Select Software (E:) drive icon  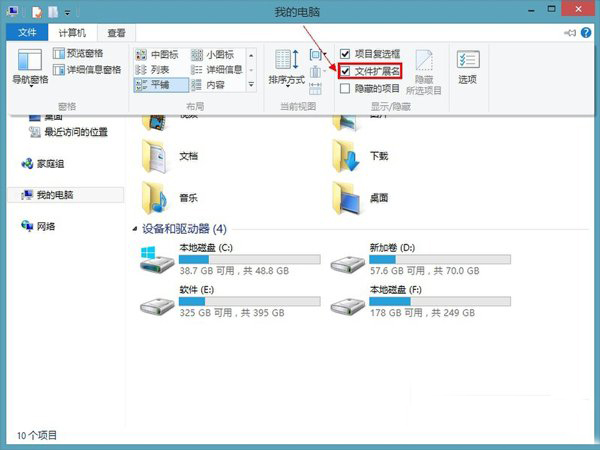pos(157,305)
